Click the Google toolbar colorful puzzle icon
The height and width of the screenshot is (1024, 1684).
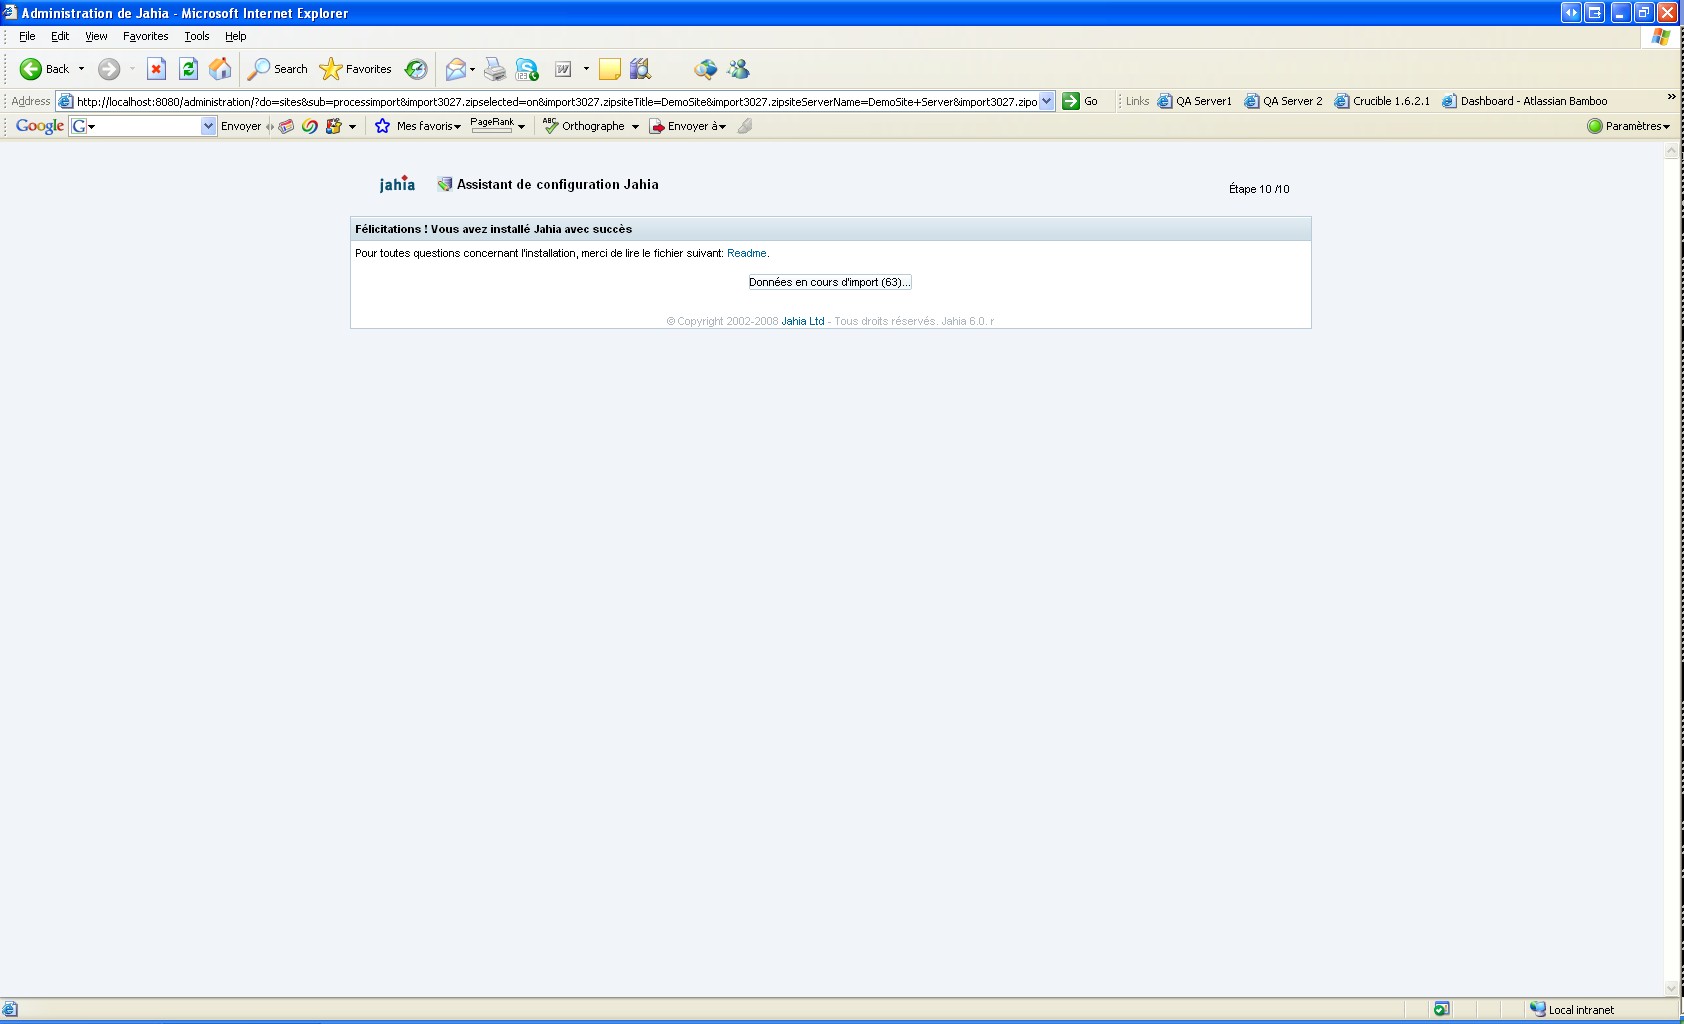(x=334, y=126)
